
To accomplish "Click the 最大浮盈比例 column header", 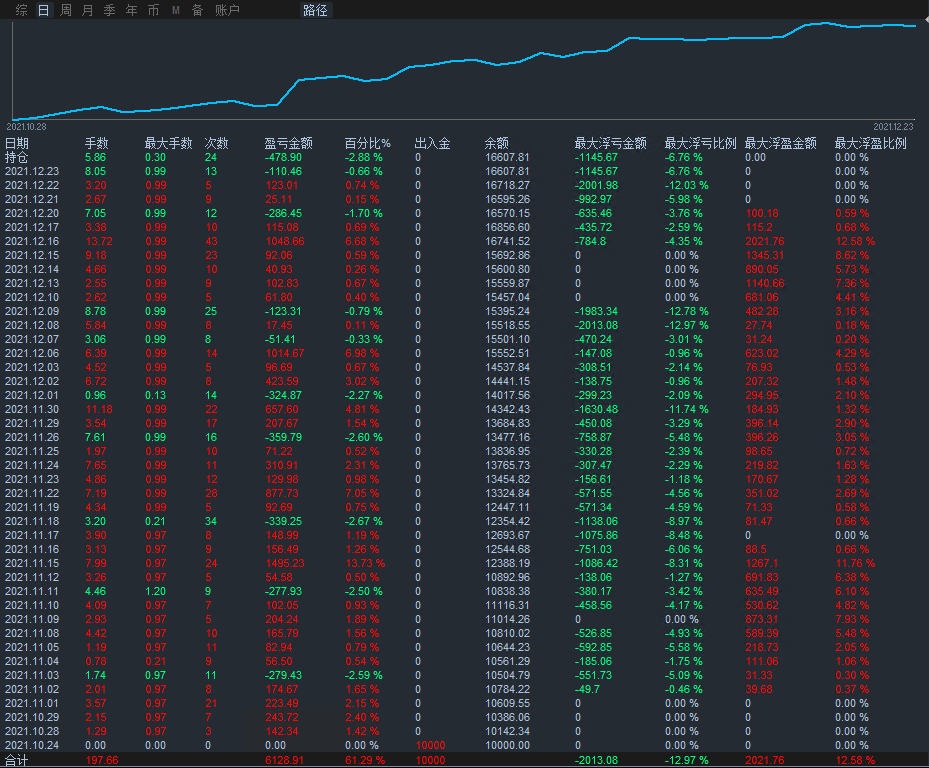I will click(870, 143).
